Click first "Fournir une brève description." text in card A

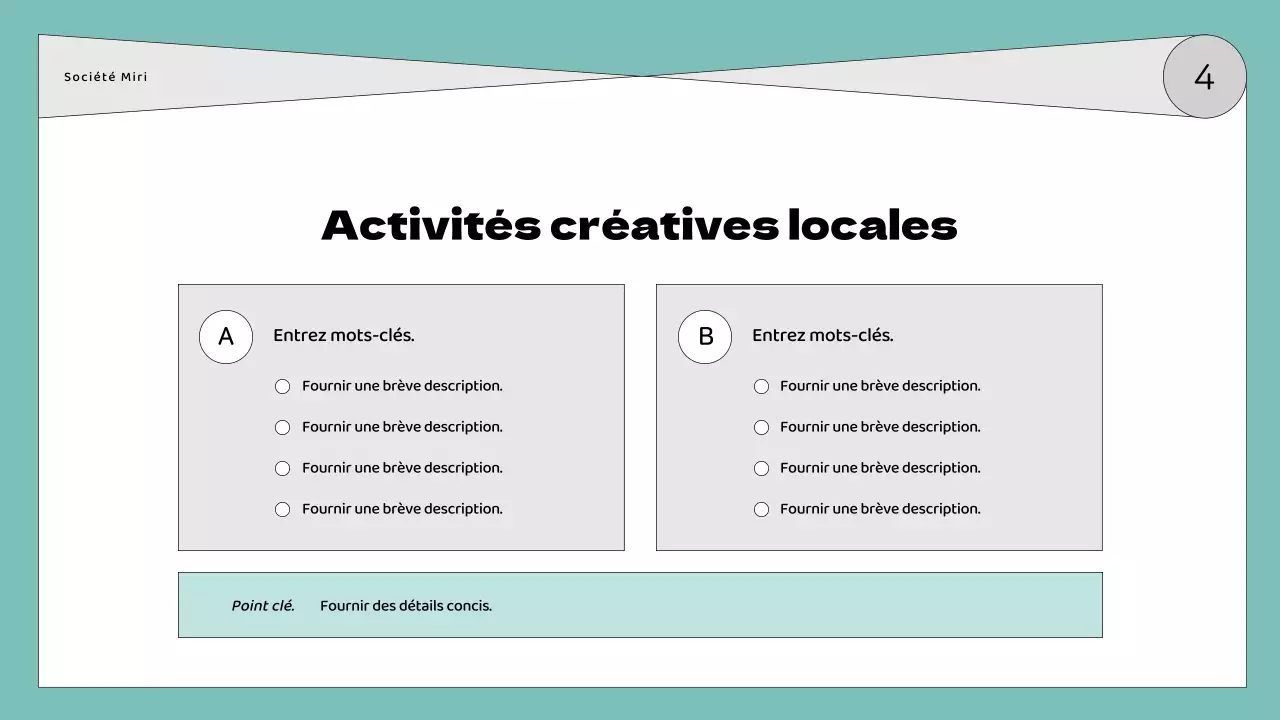click(x=402, y=386)
